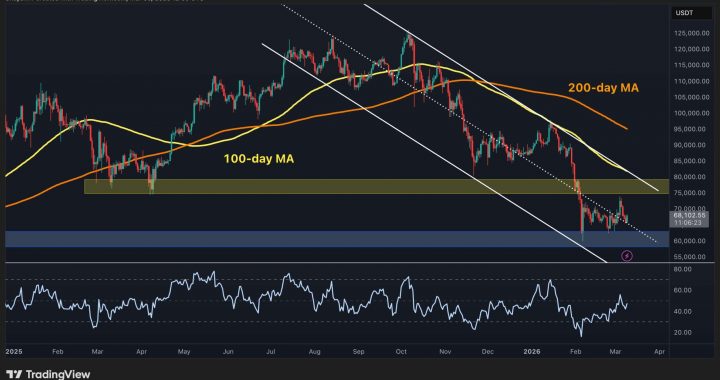Click the Oct label on time axis

(x=401, y=352)
